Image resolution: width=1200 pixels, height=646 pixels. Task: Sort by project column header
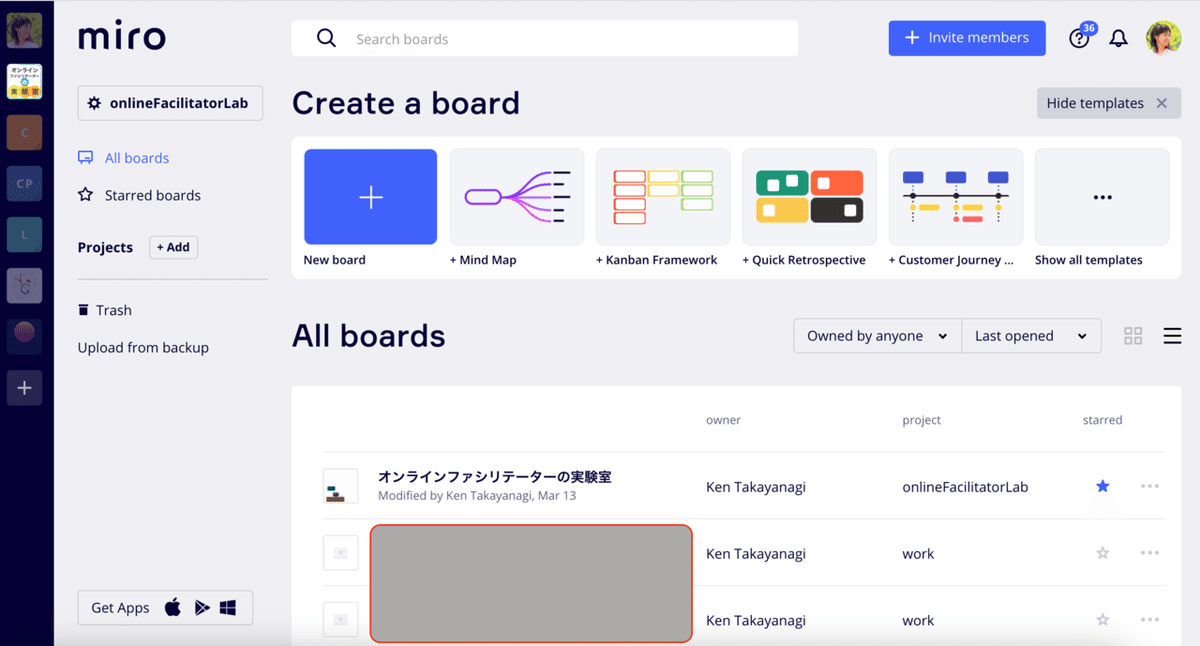pyautogui.click(x=921, y=420)
